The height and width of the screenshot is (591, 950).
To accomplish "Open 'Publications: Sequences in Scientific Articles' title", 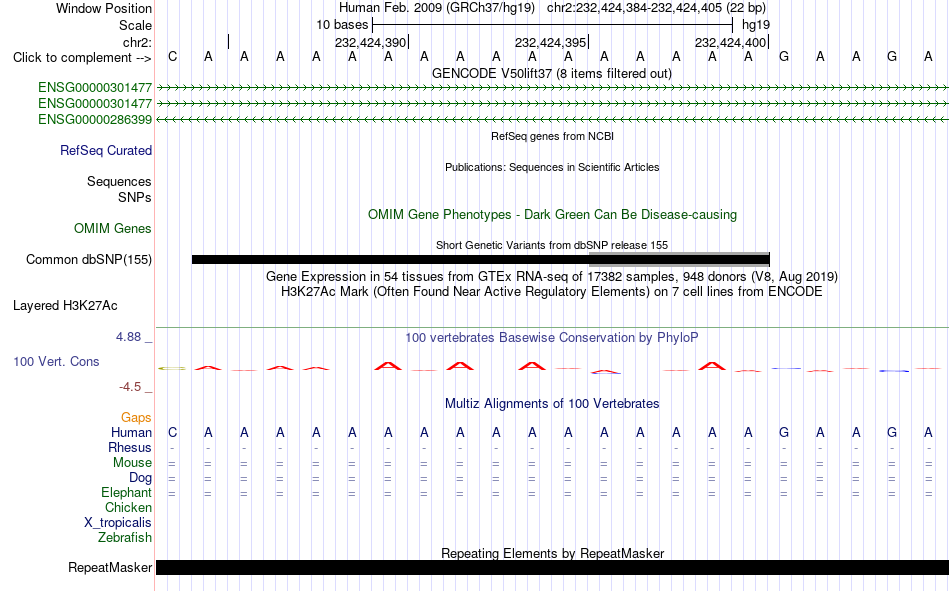I will tap(552, 167).
